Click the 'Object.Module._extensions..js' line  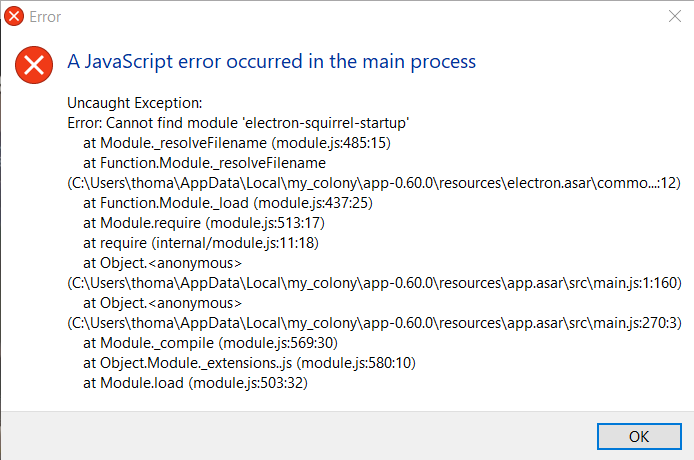250,363
